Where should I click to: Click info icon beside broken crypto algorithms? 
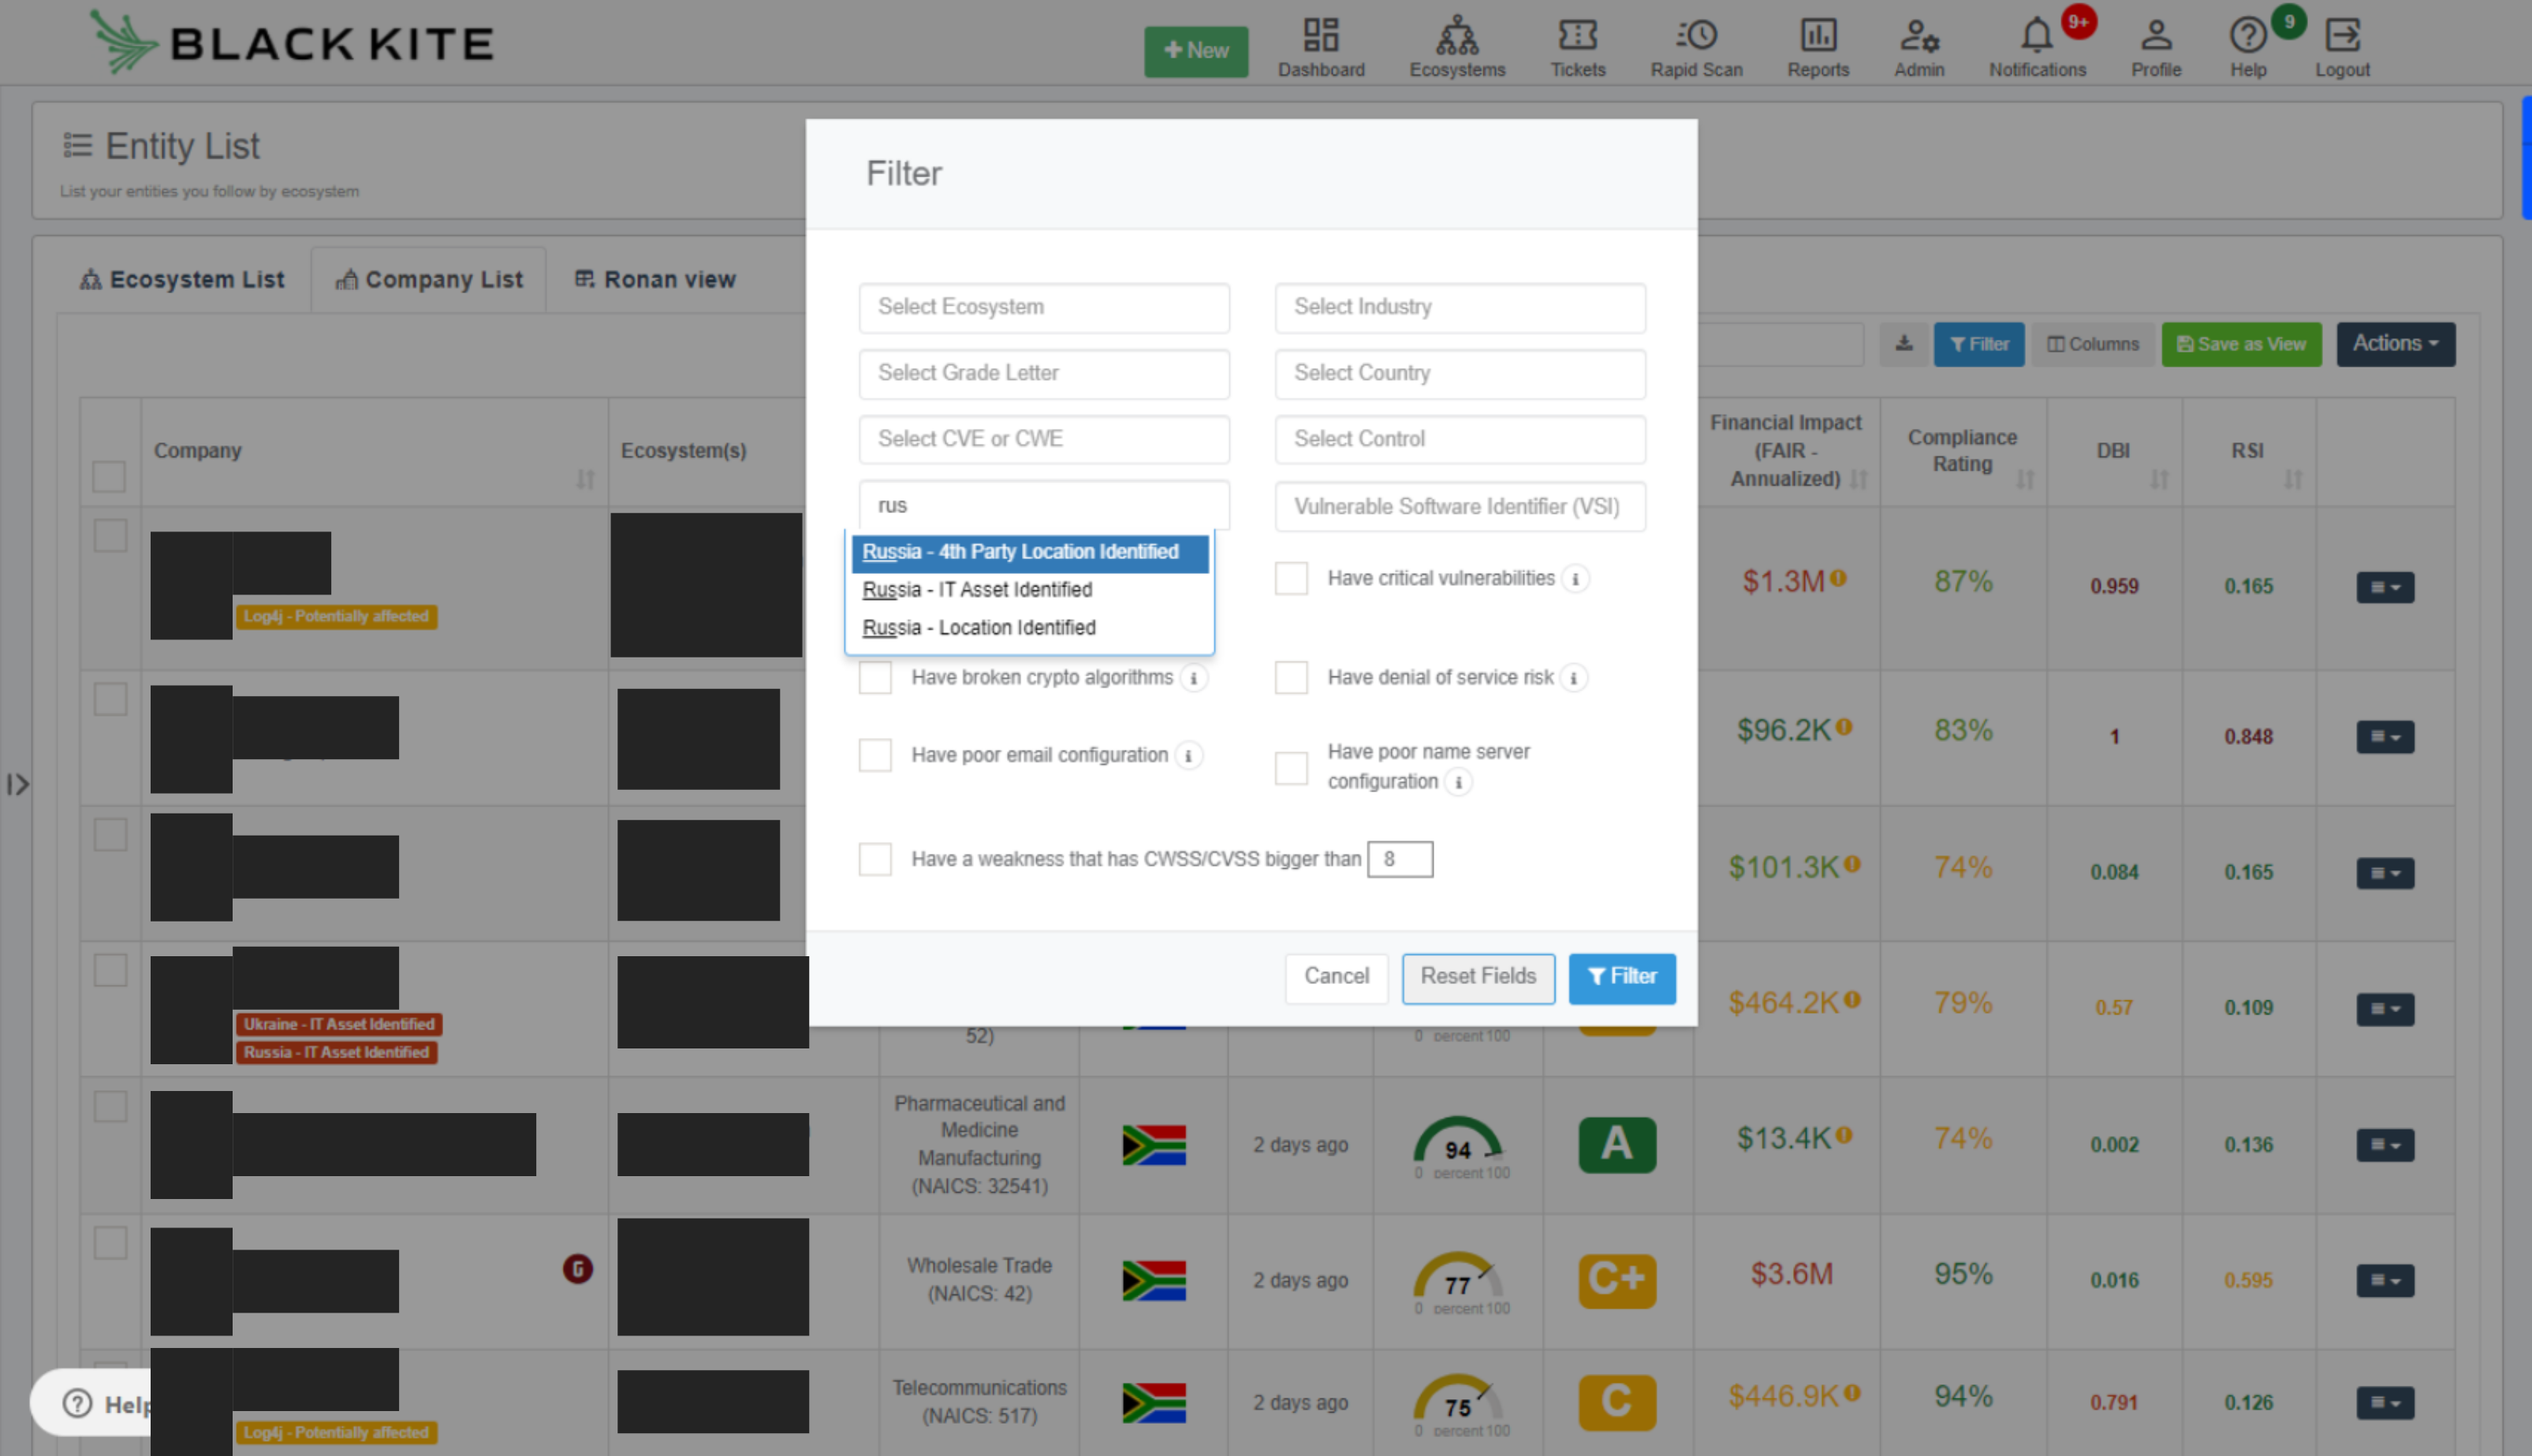tap(1193, 678)
